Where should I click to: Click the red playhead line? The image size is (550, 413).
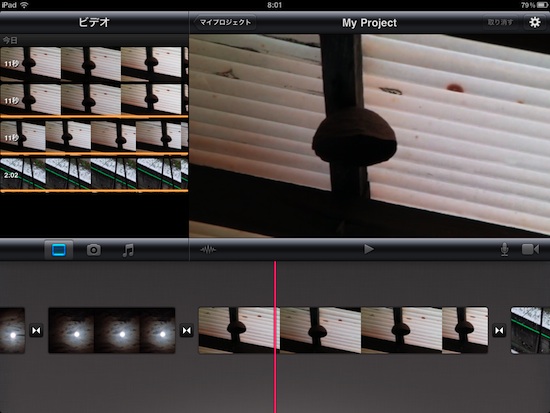point(275,337)
